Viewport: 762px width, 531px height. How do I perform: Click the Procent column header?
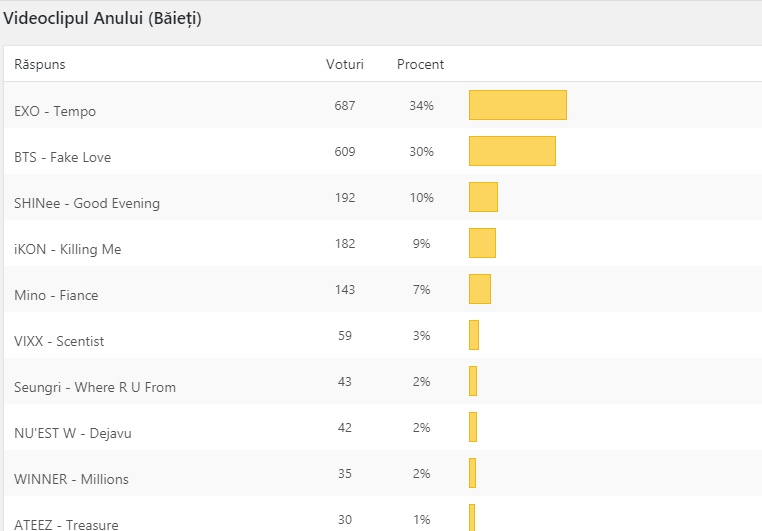click(x=420, y=64)
